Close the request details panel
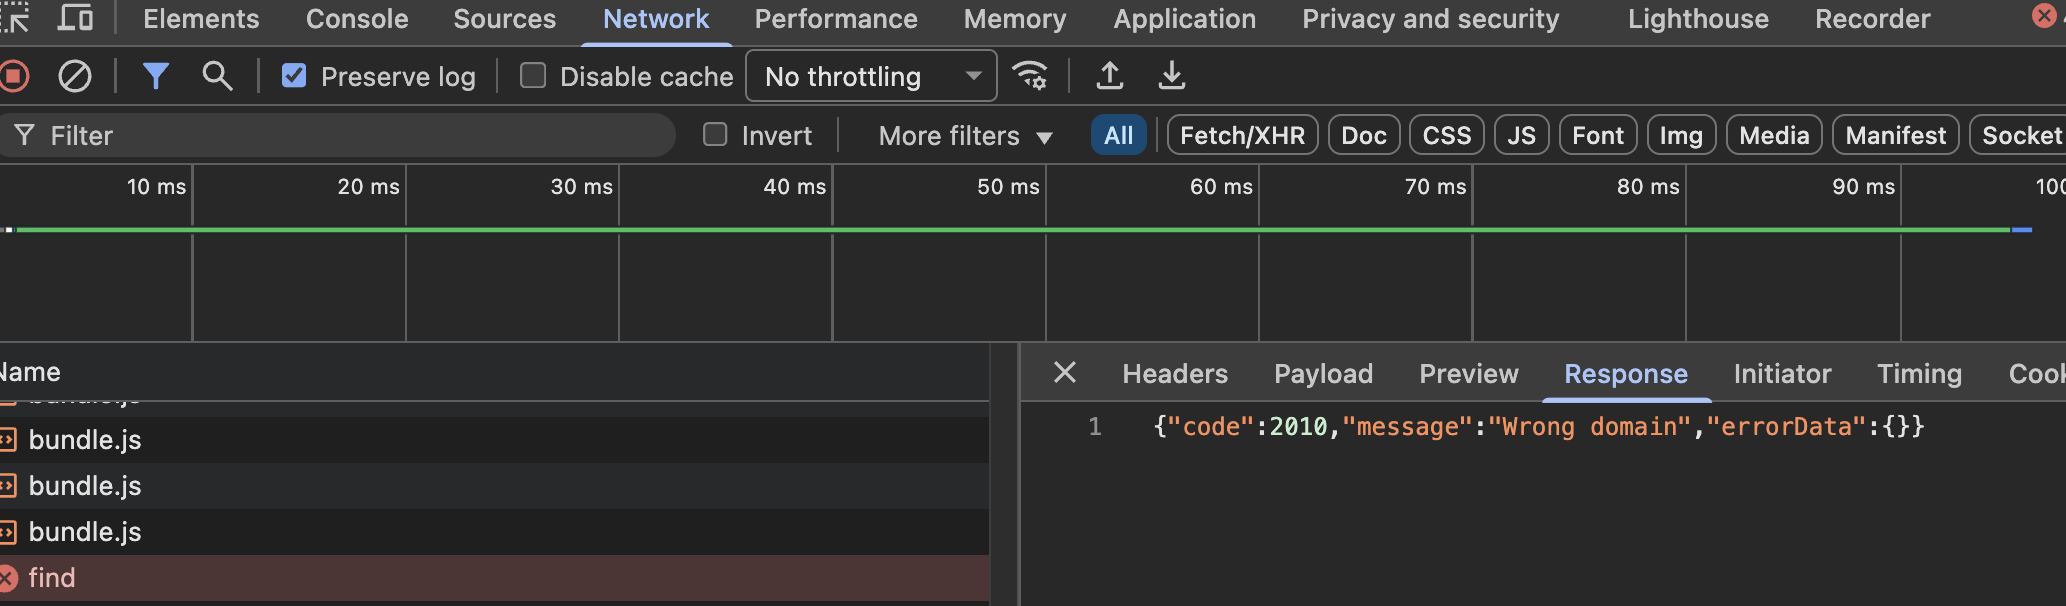 pyautogui.click(x=1065, y=373)
